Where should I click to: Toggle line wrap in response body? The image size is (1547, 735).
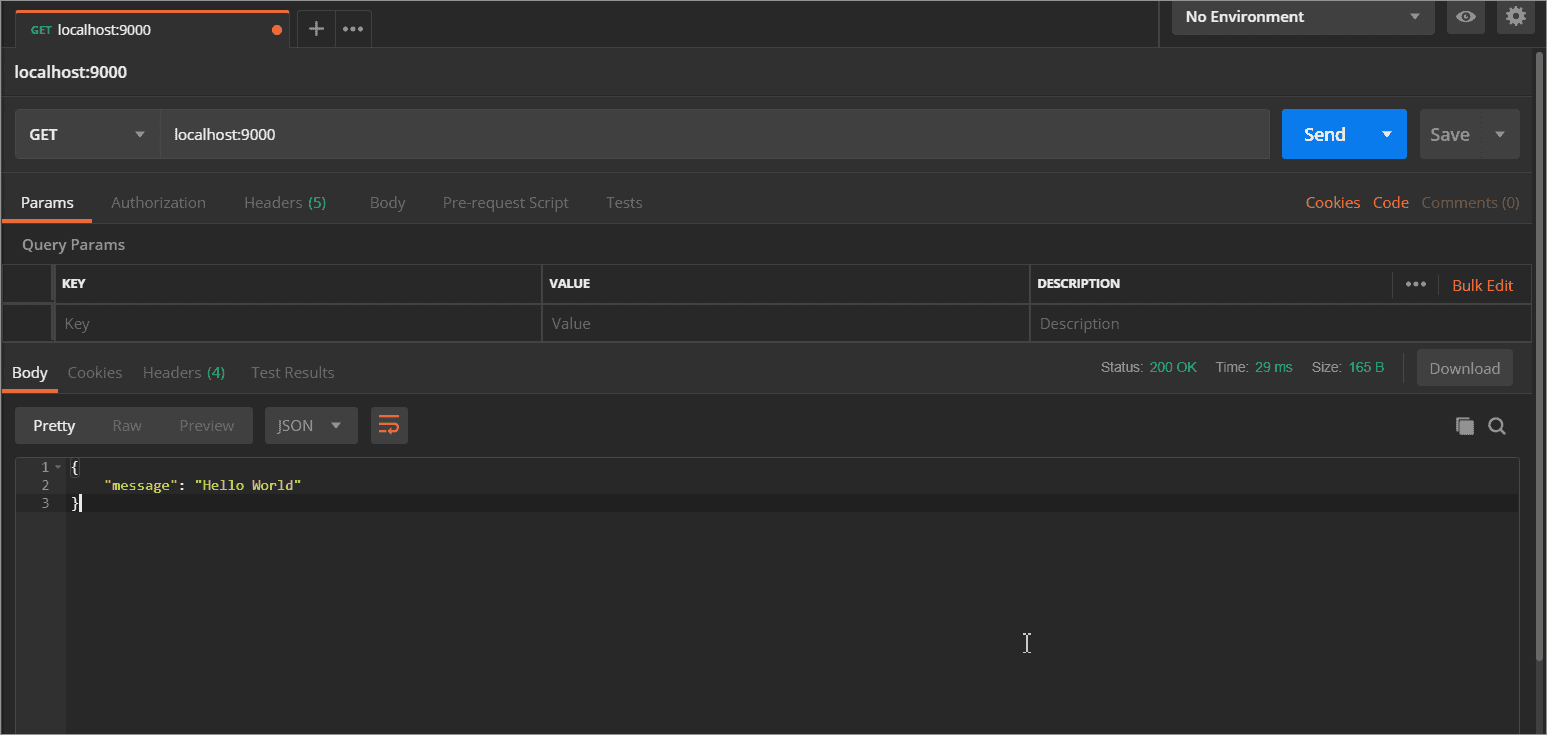[389, 425]
